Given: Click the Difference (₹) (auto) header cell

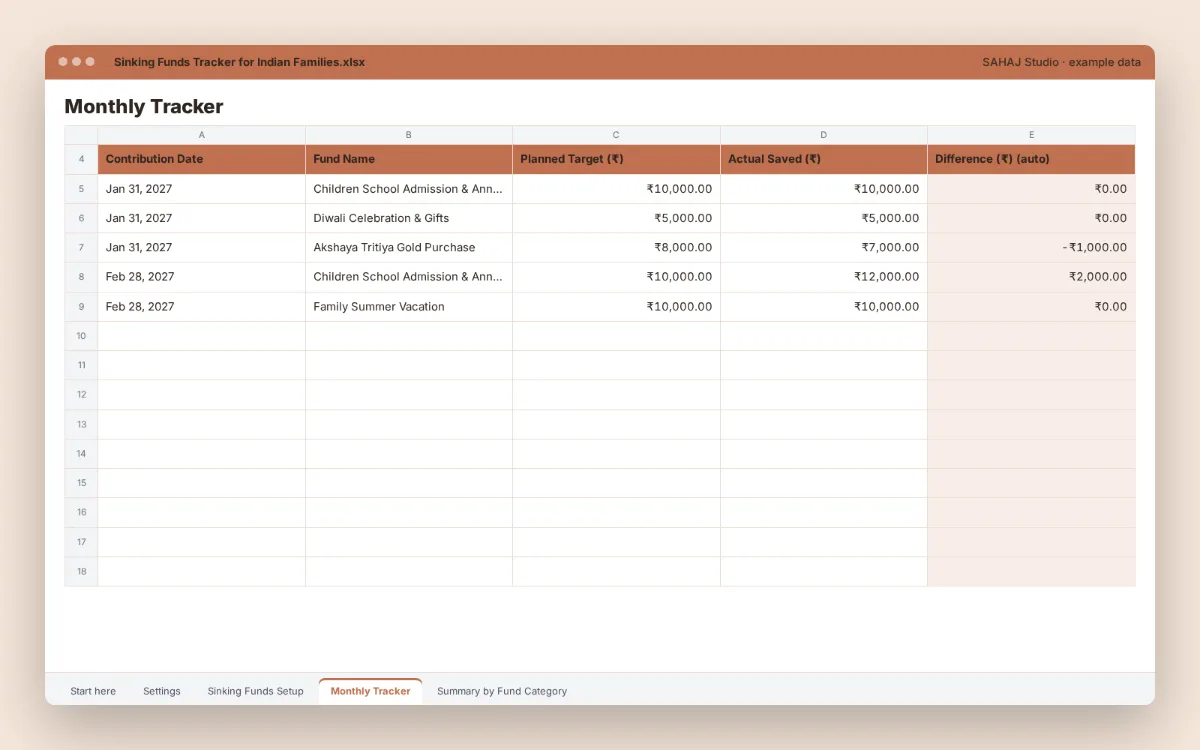Looking at the screenshot, I should 1032,159.
